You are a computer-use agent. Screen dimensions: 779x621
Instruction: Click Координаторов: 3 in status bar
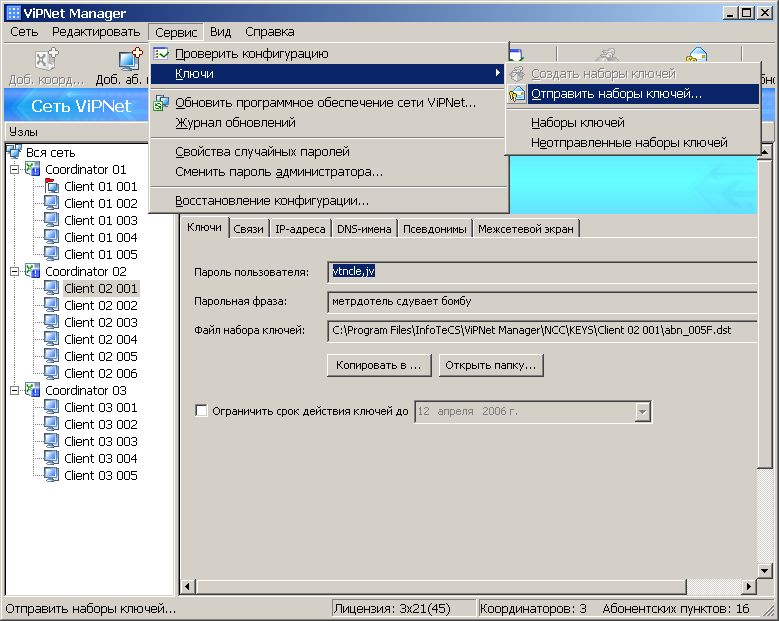pos(533,609)
